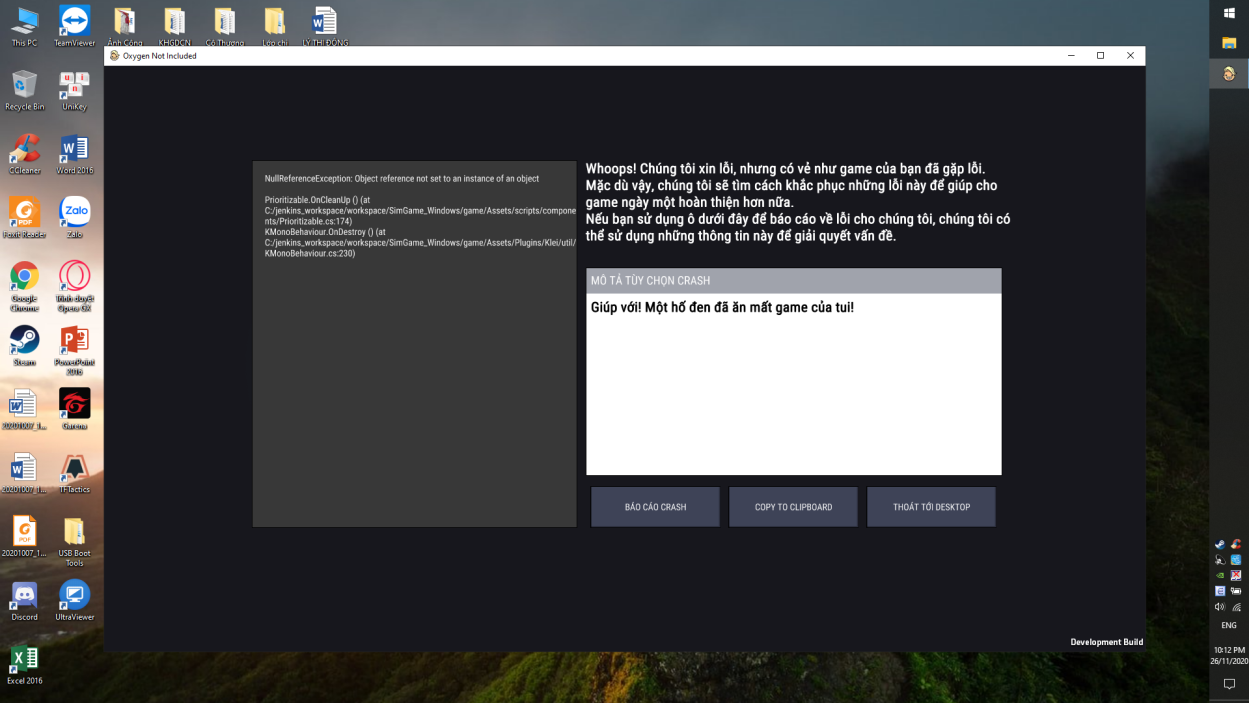Screen dimensions: 1249x703
Task: Launch Word 2016 from desktop
Action: [x=75, y=155]
